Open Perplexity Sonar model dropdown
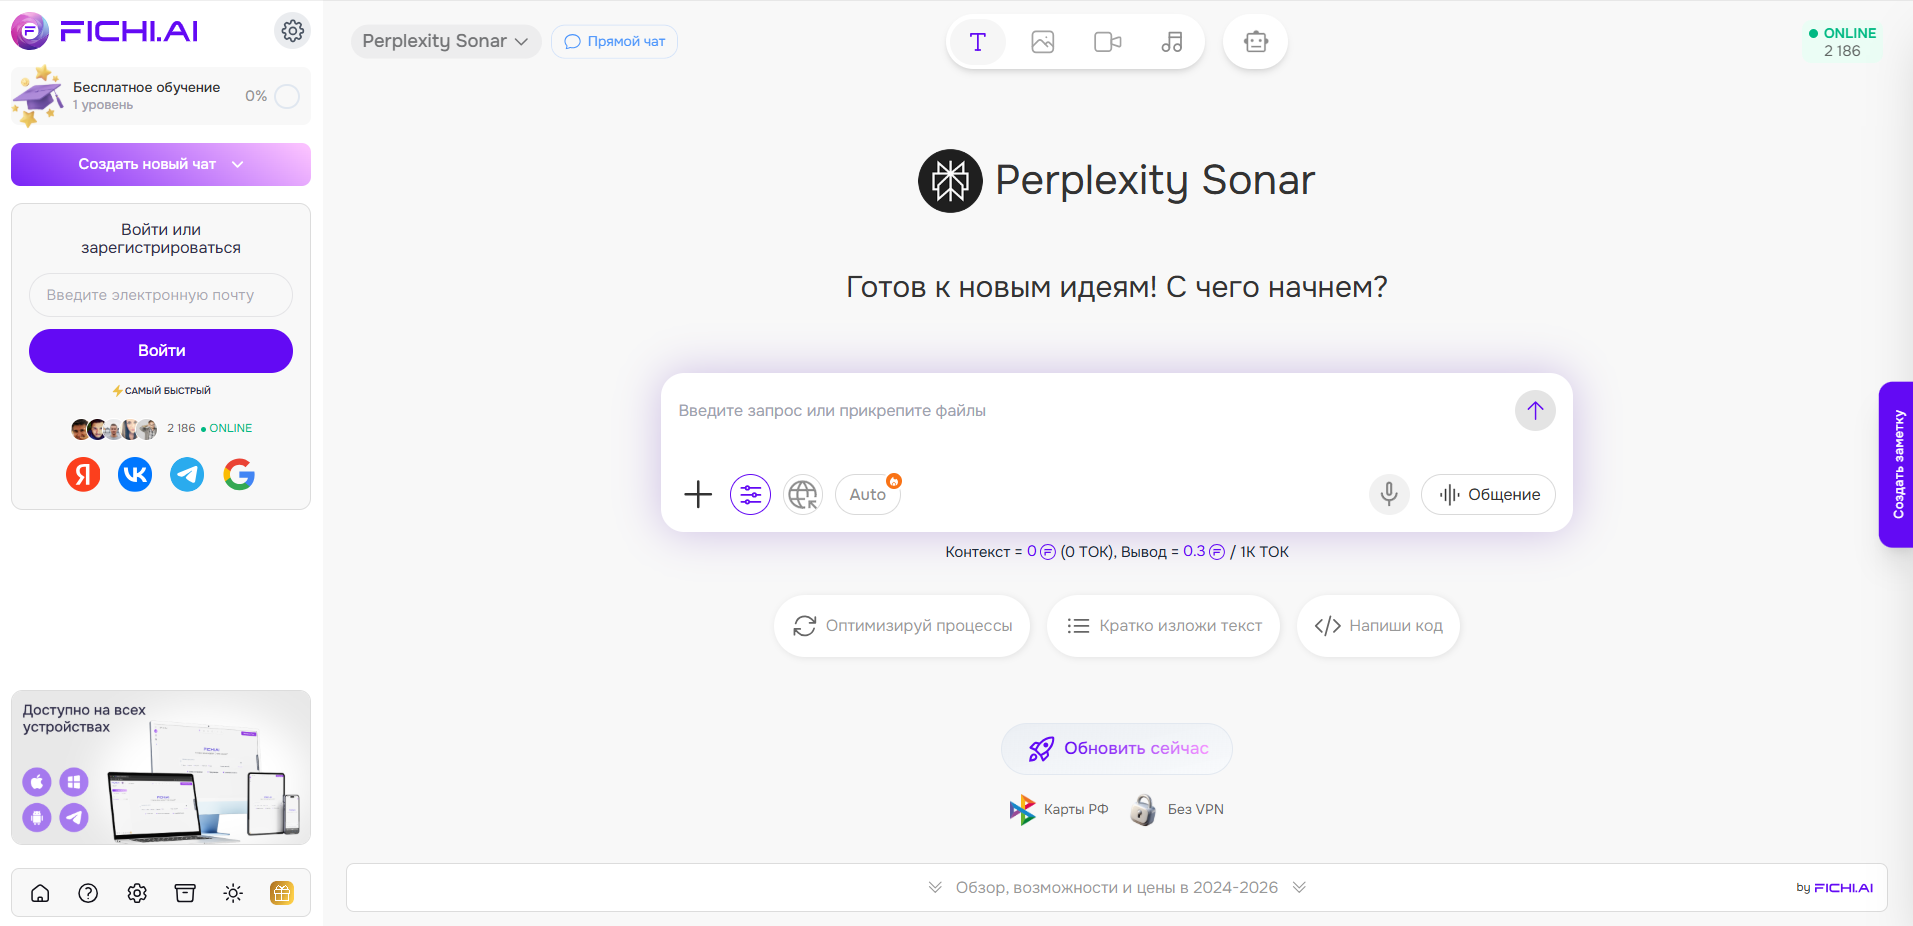 (445, 41)
